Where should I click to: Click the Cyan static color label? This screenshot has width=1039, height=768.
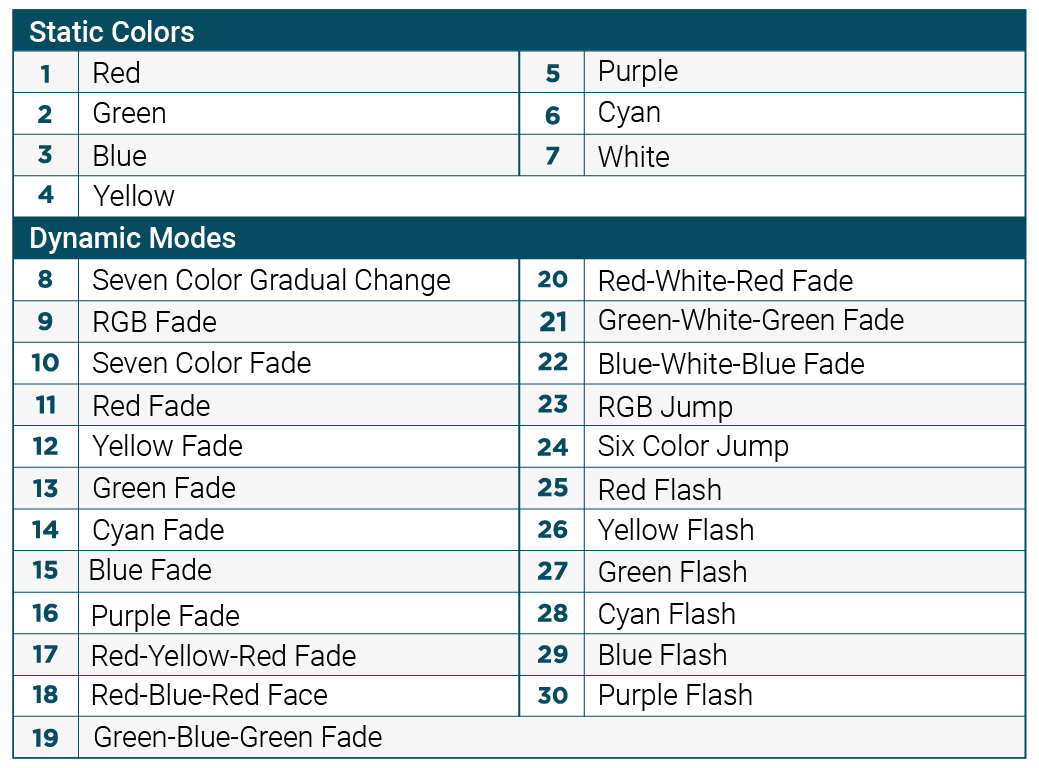pyautogui.click(x=629, y=113)
